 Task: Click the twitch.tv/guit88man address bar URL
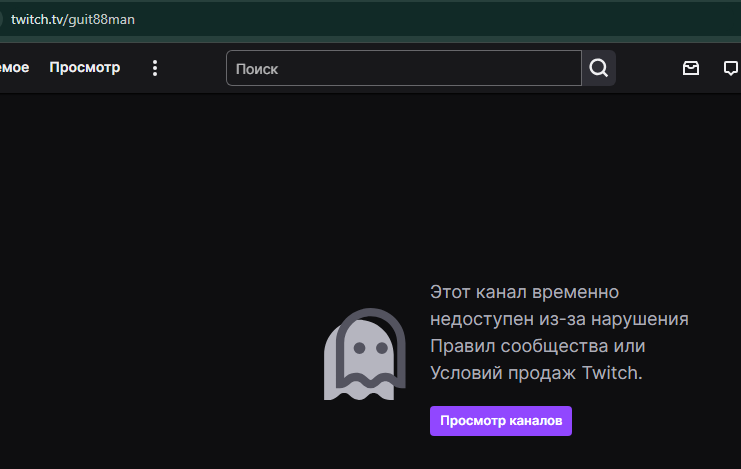coord(73,19)
